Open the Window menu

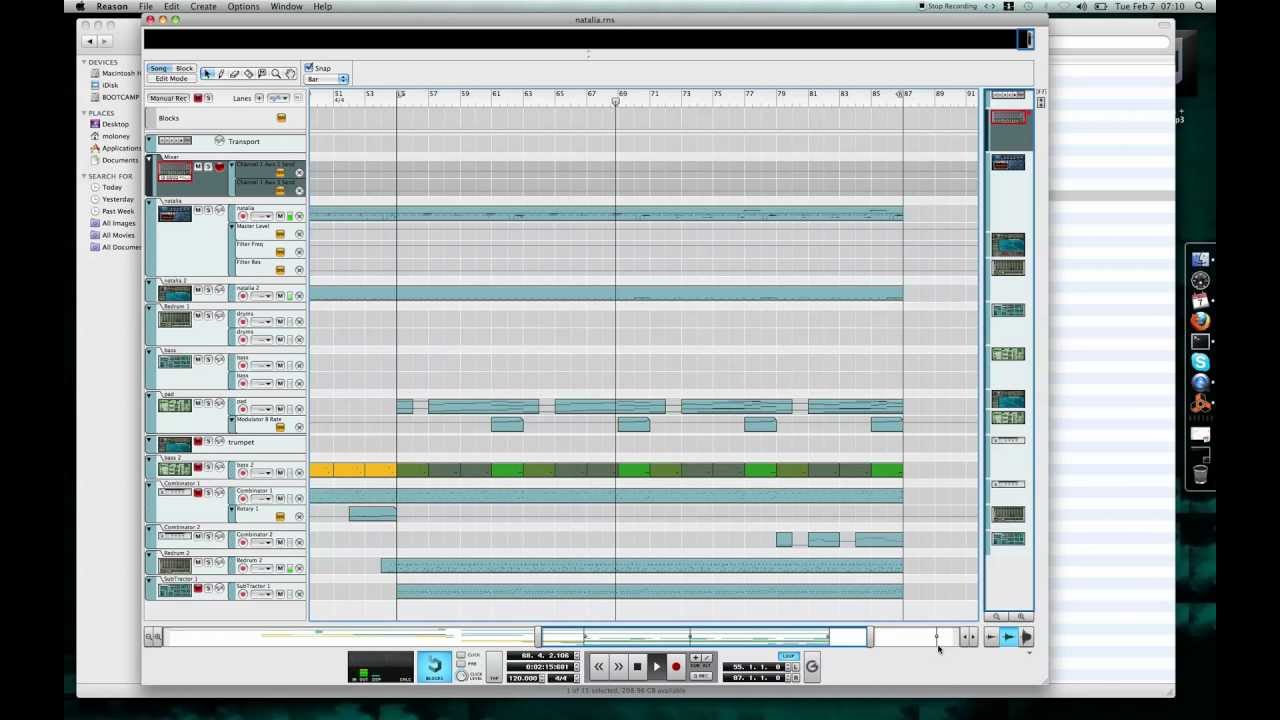click(x=286, y=6)
